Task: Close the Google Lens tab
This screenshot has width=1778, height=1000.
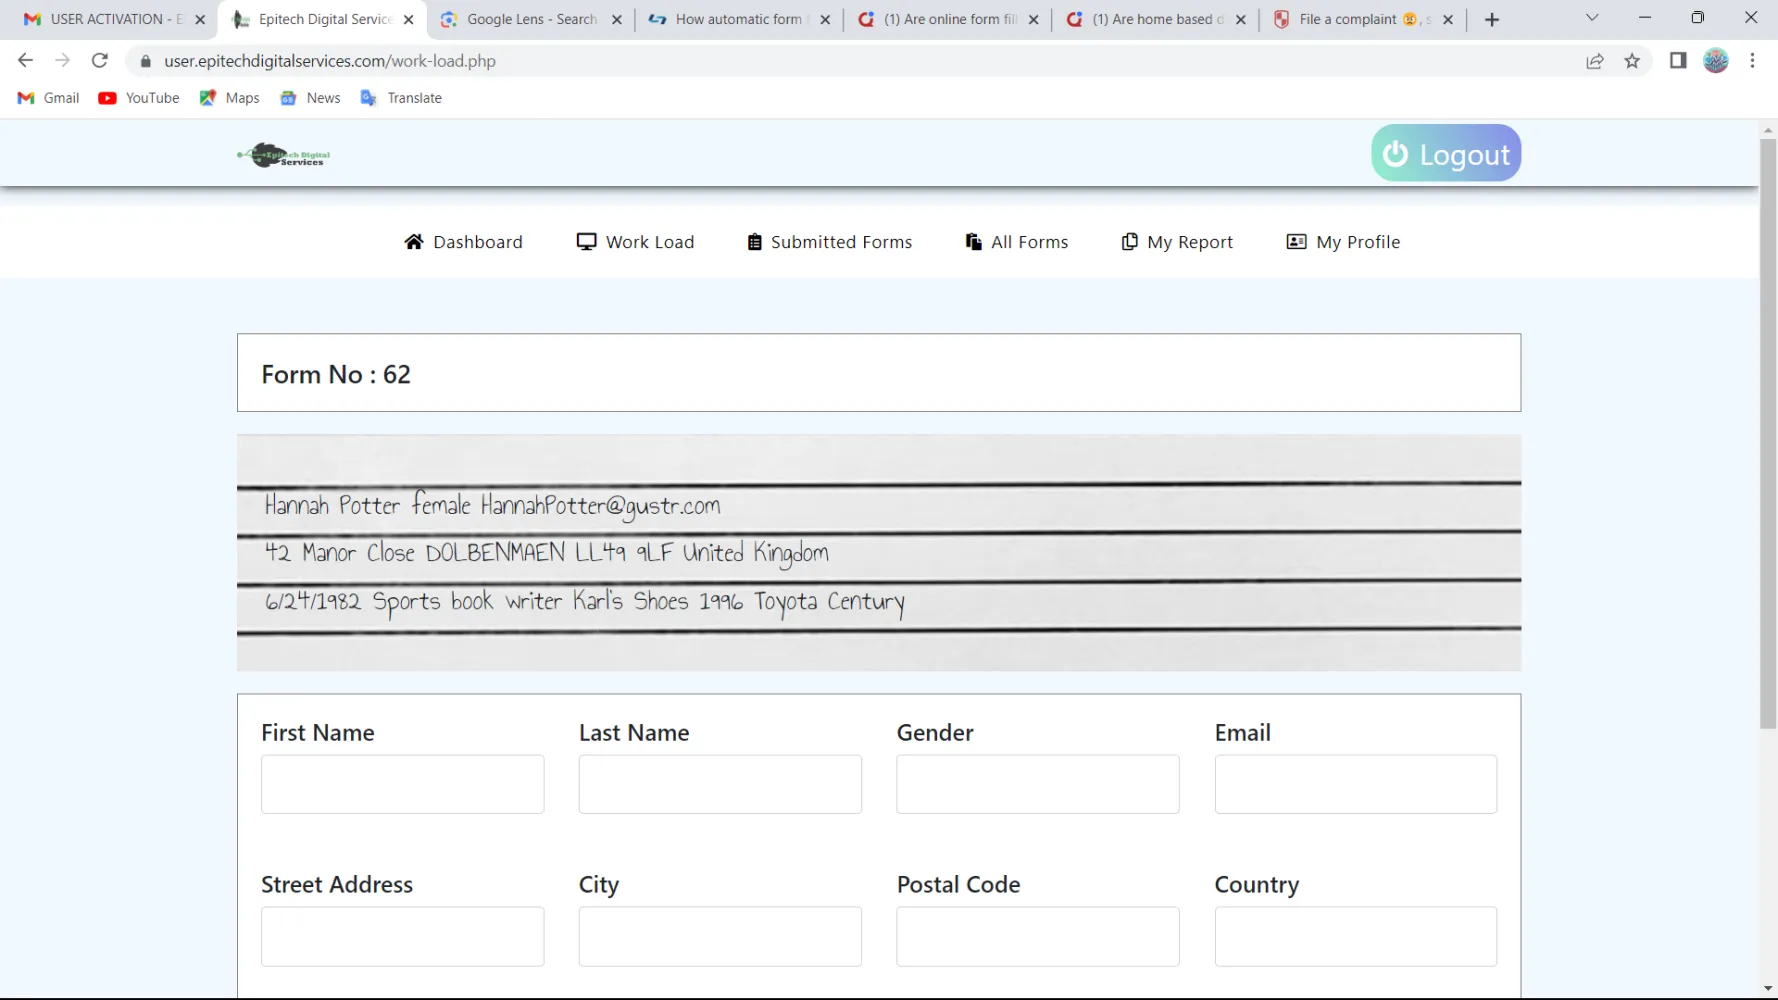Action: (616, 19)
